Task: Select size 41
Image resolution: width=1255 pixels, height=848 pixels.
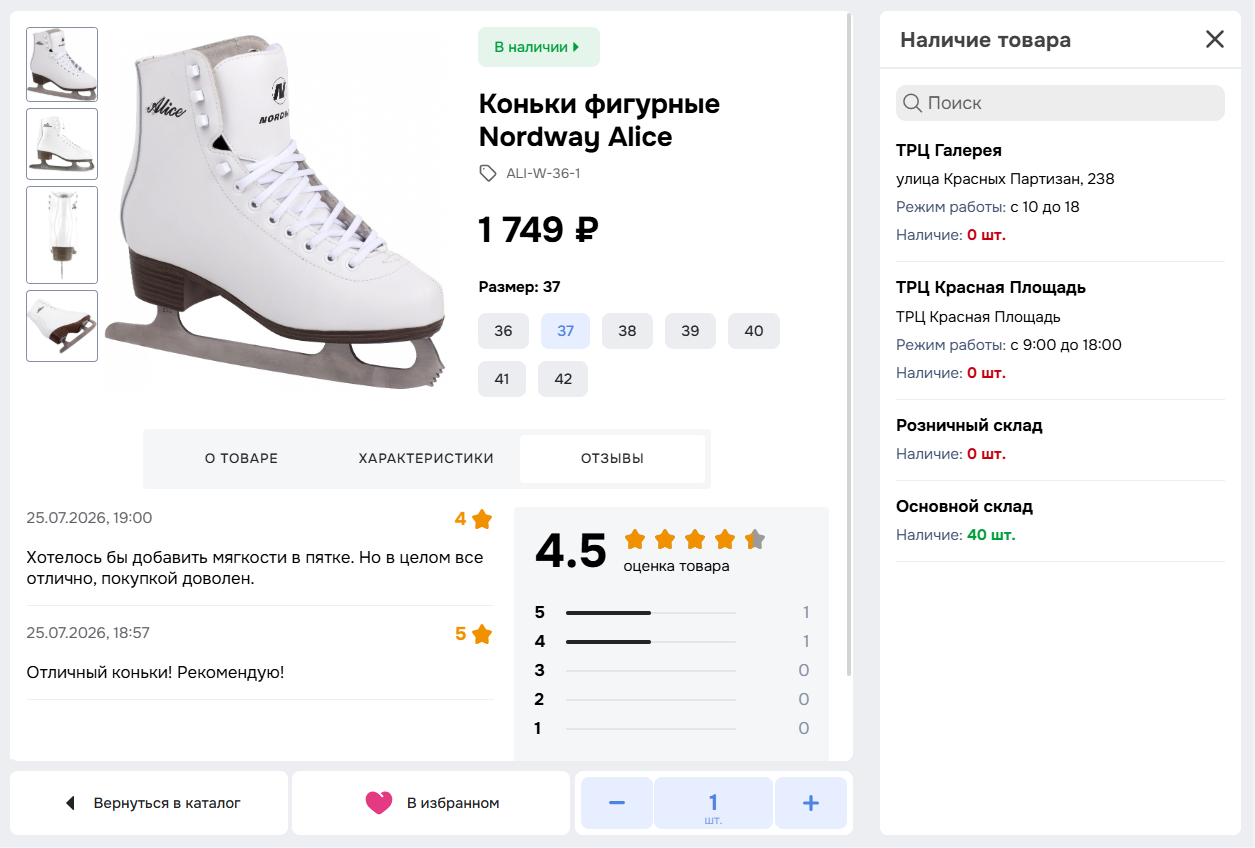Action: pos(502,379)
